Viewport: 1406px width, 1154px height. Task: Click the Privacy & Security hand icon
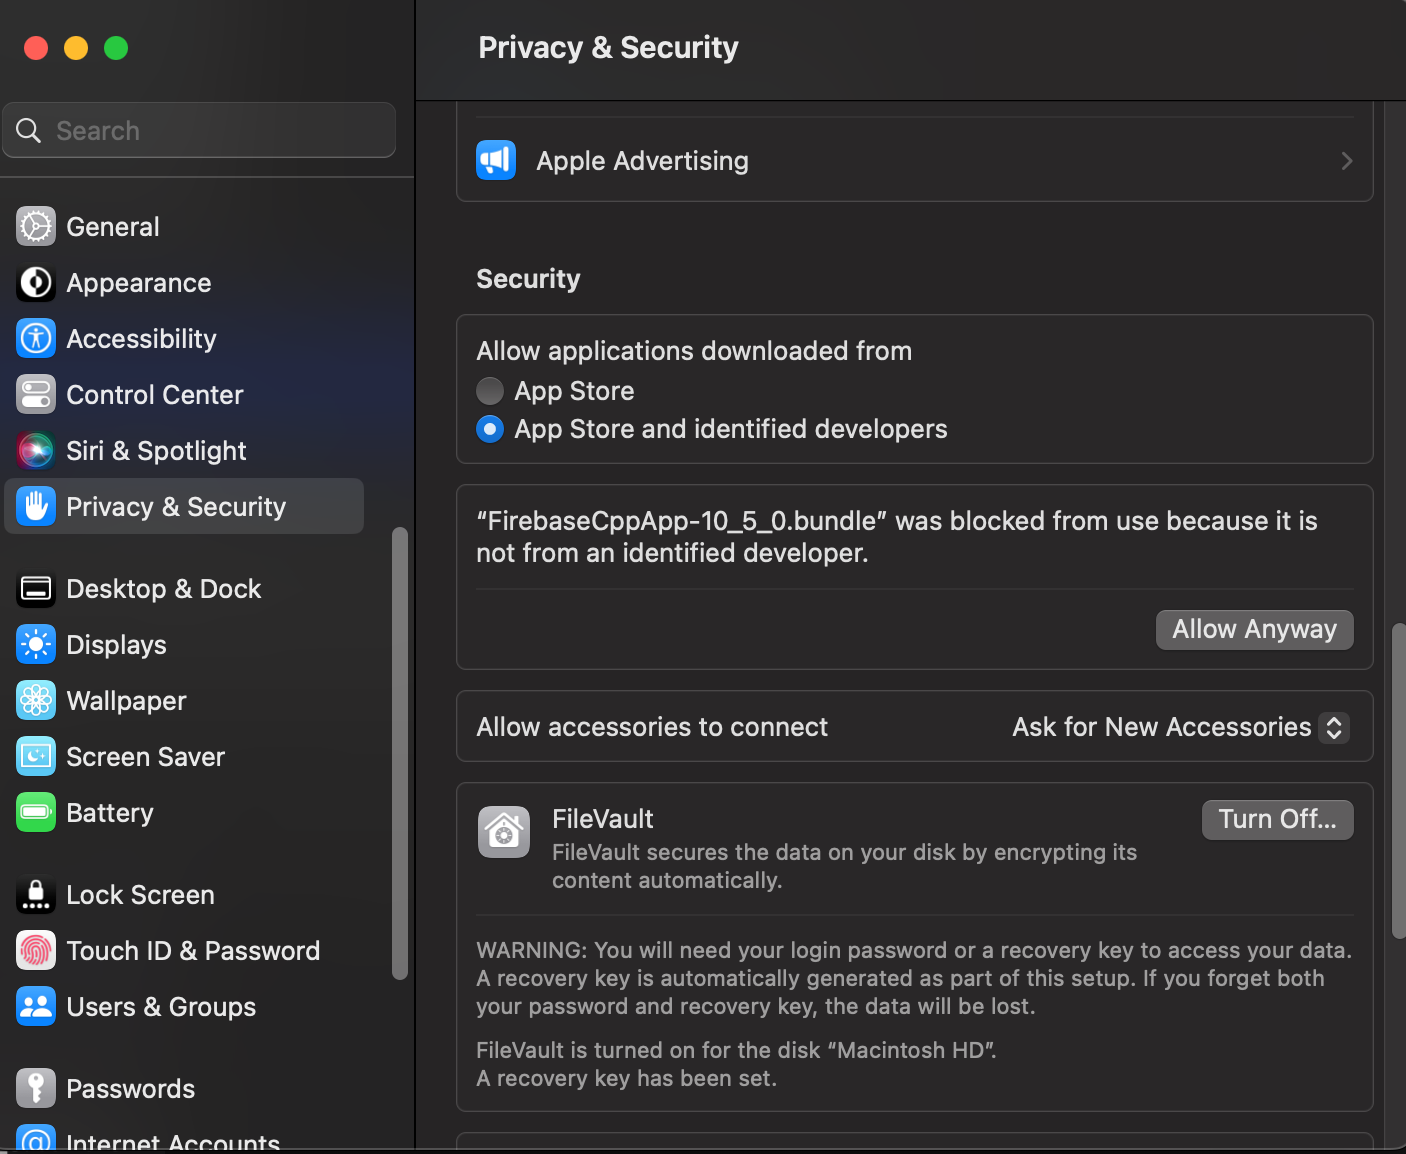click(x=36, y=507)
